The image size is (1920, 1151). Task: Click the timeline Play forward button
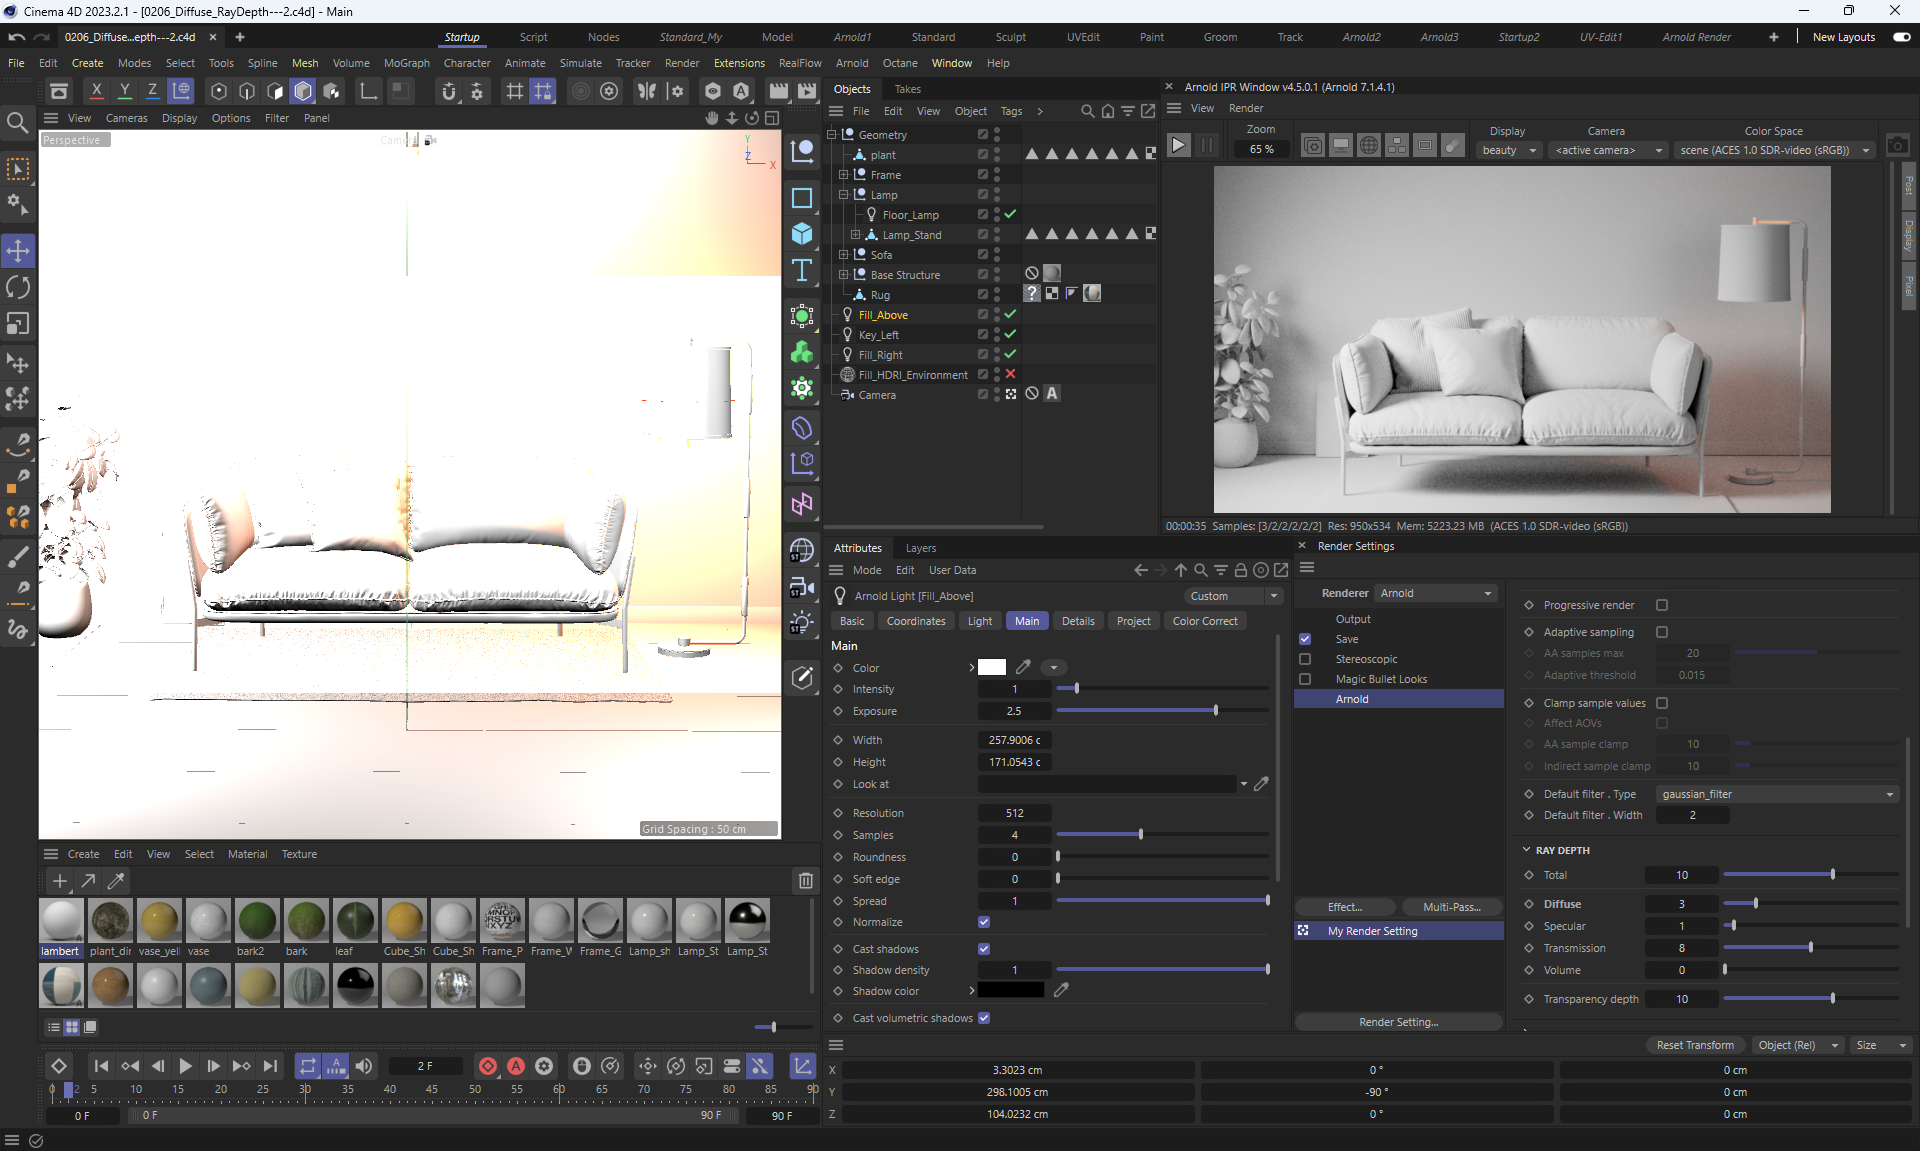tap(185, 1066)
